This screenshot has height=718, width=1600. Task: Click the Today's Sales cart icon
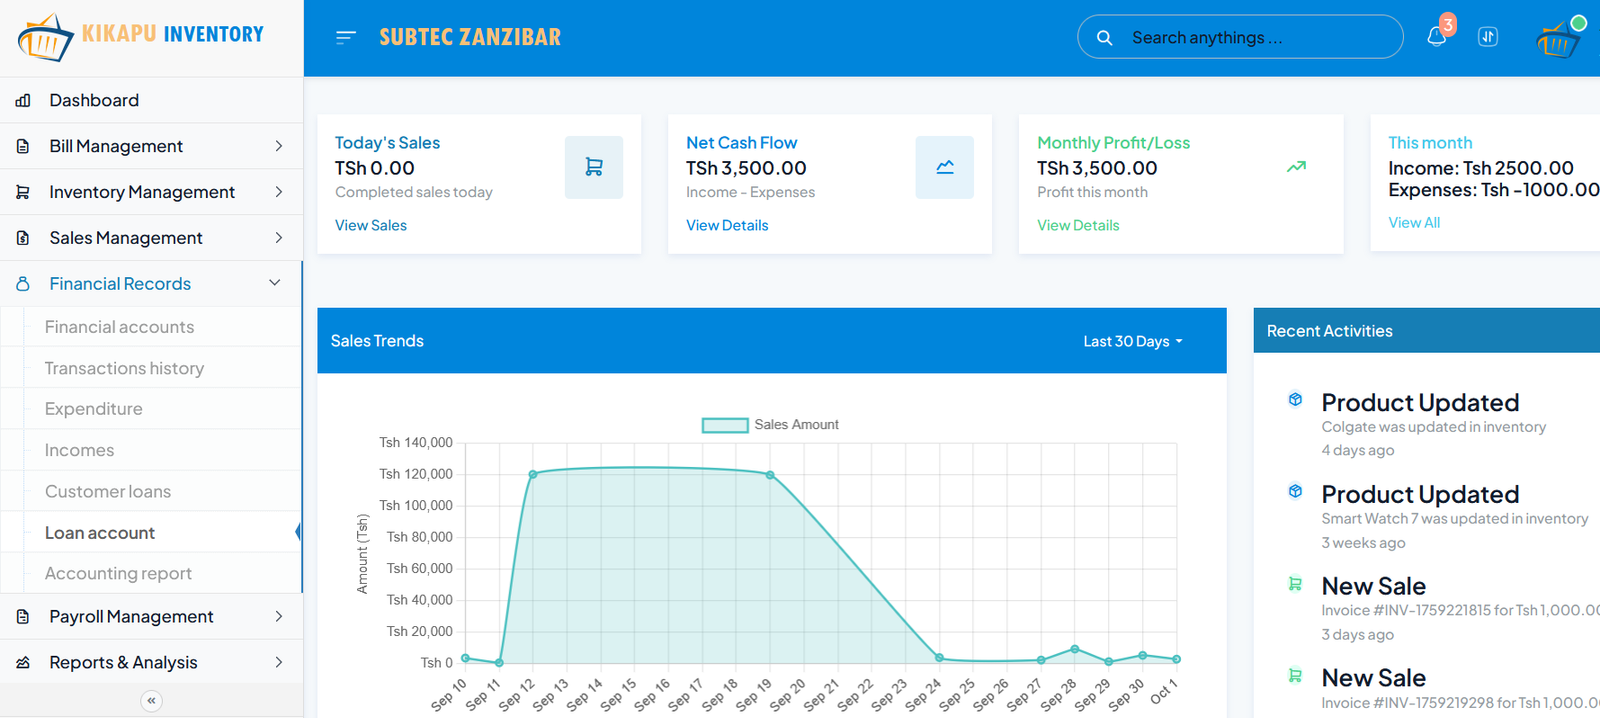(594, 167)
